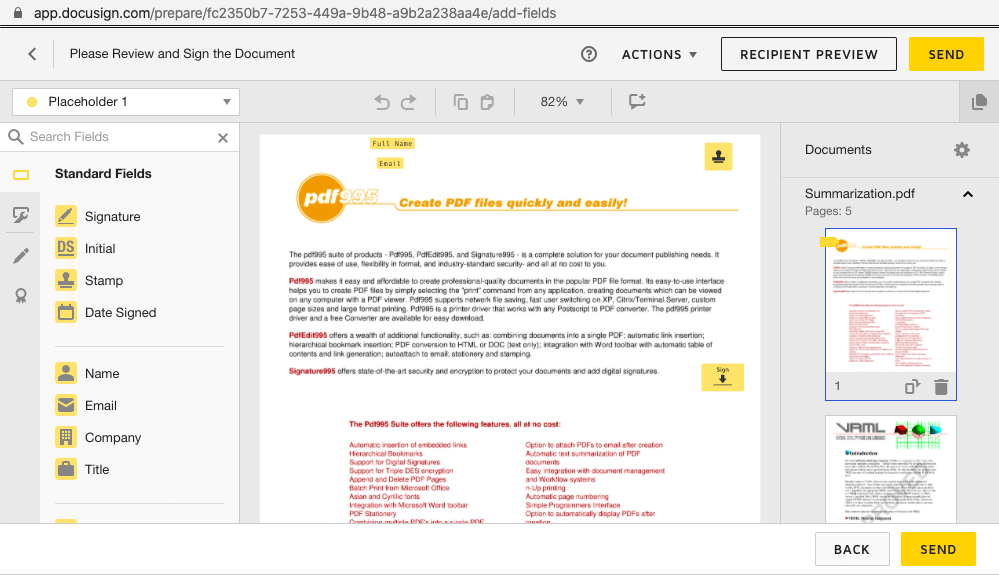Select the custom fields sidebar tab icon
Image resolution: width=999 pixels, height=575 pixels.
[20, 215]
